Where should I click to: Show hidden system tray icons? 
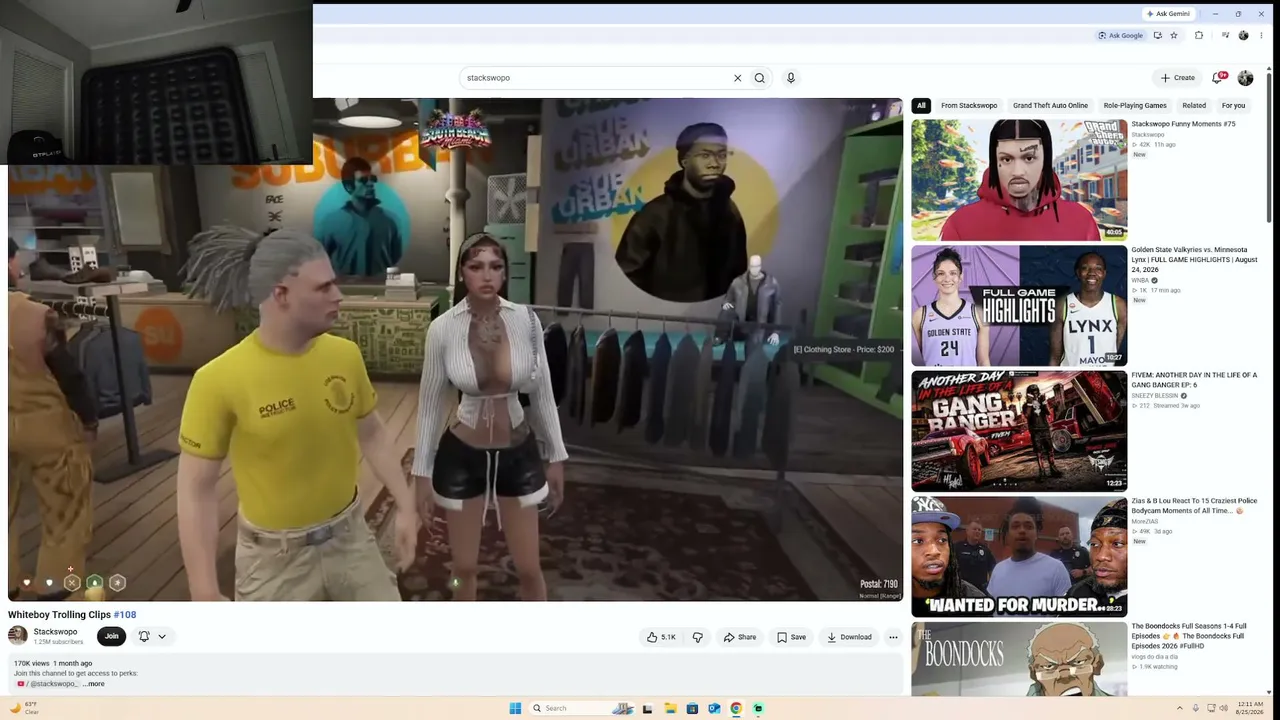1180,708
